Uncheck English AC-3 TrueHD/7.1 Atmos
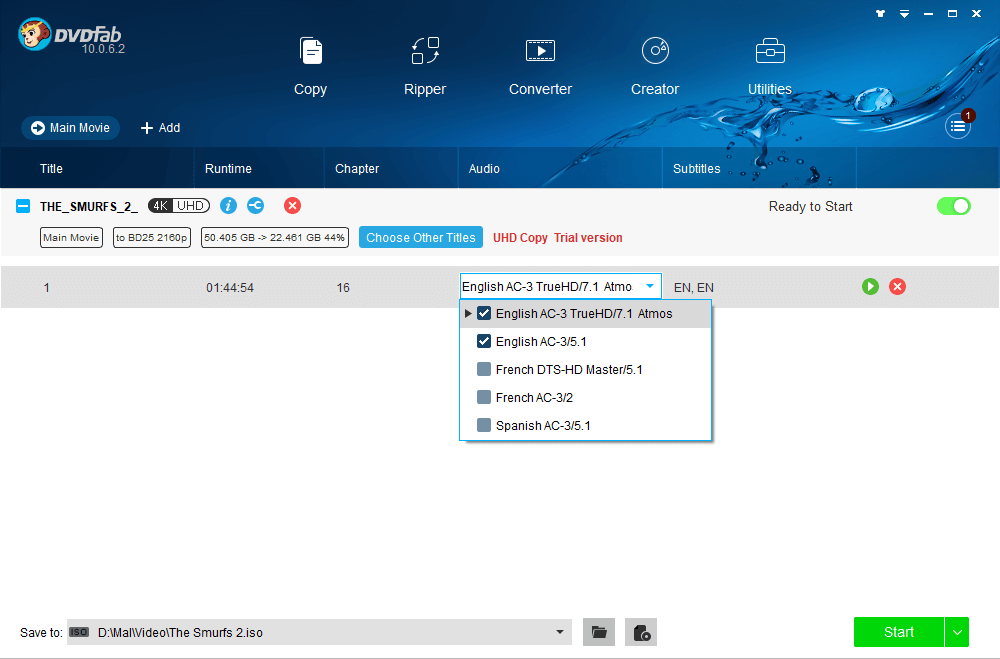Viewport: 1000px width, 659px height. 484,313
